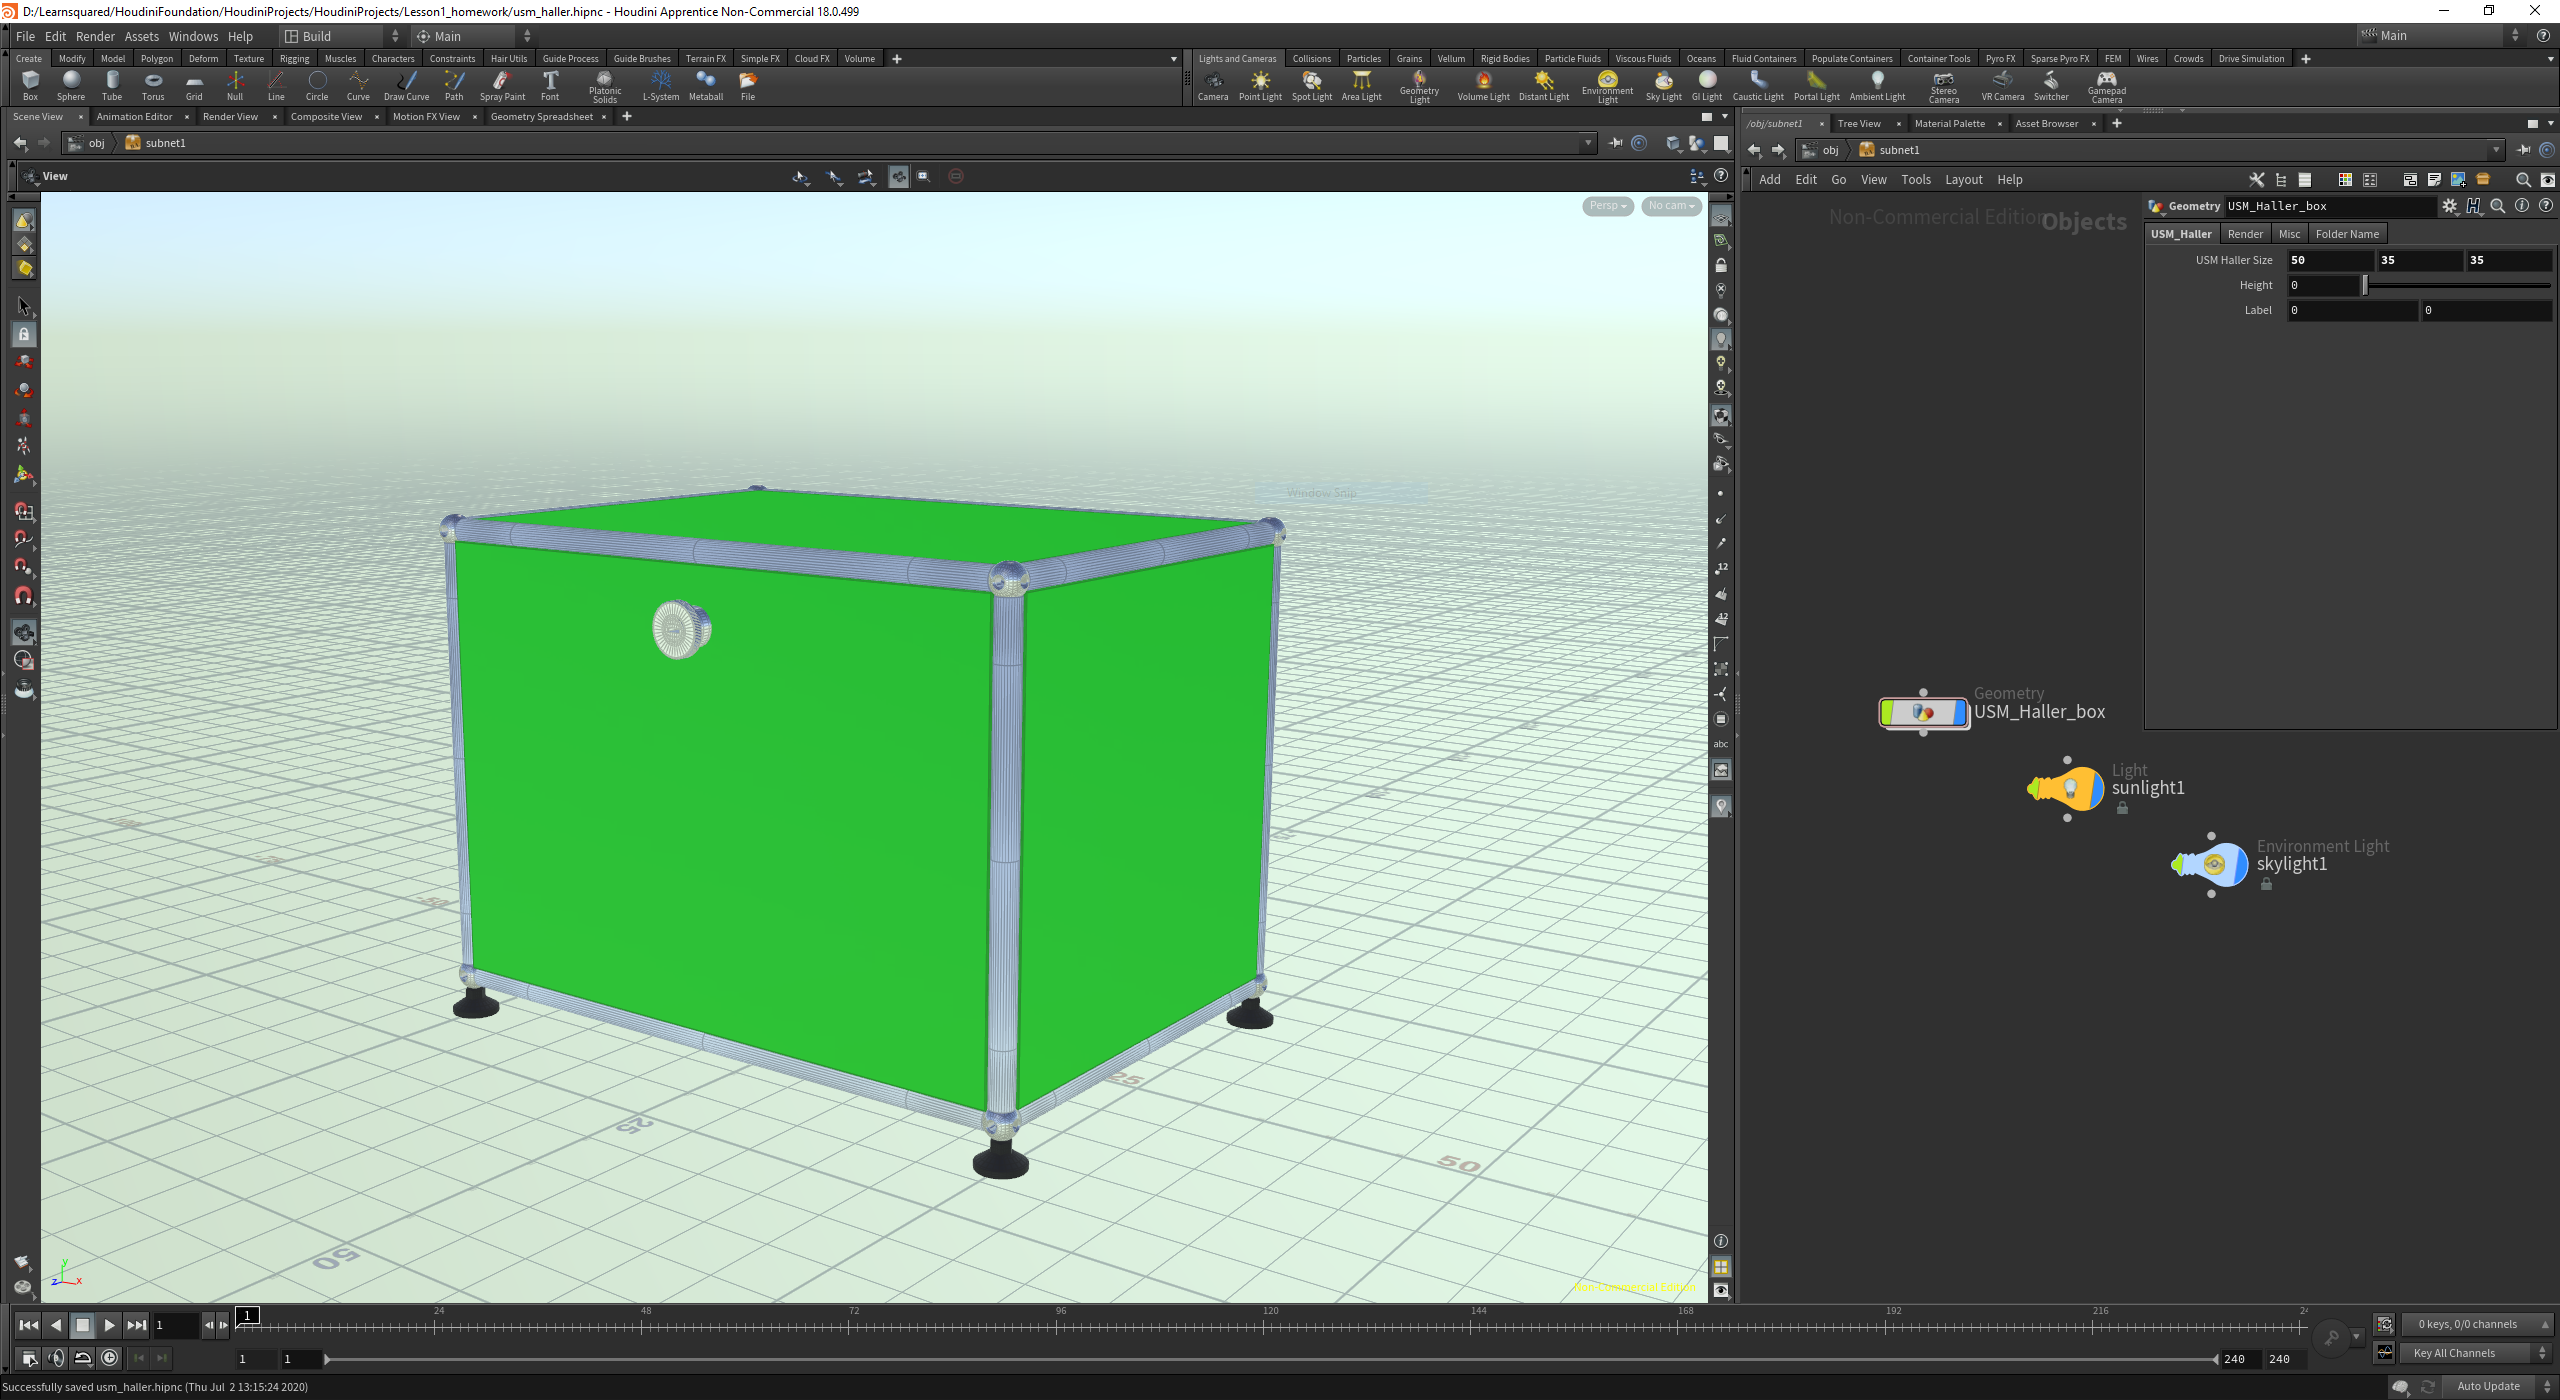Open the top-right Main desktop dropdown
2560x1400 pixels.
pyautogui.click(x=2442, y=36)
